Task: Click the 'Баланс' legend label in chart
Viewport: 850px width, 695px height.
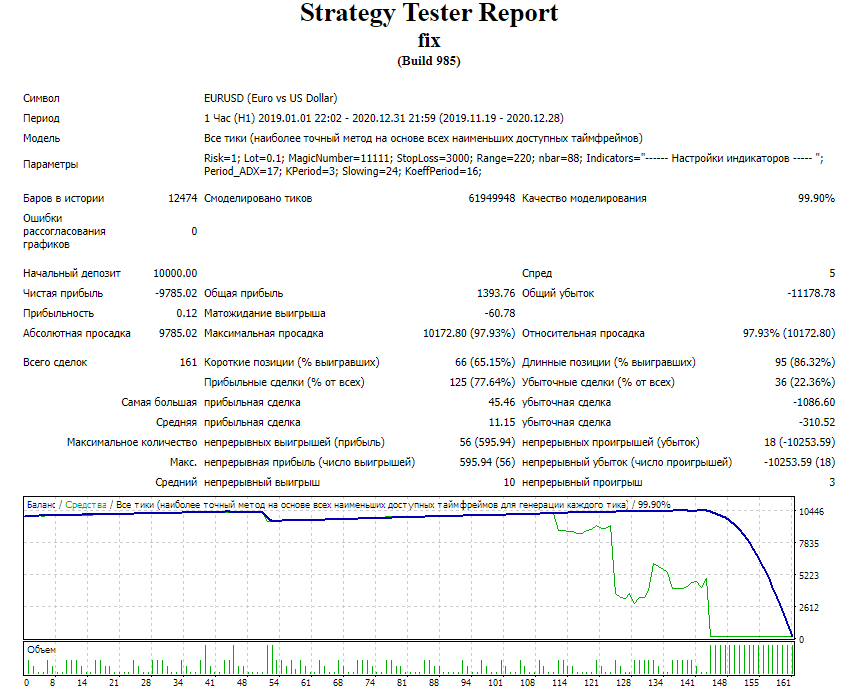Action: tap(41, 505)
